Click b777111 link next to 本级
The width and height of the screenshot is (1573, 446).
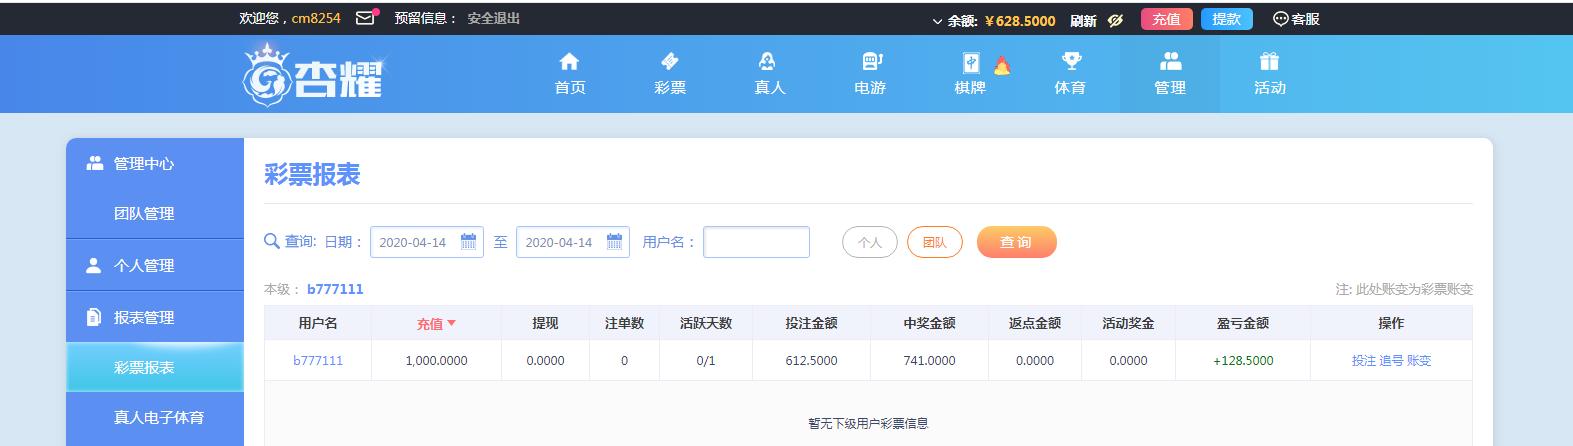tap(335, 289)
